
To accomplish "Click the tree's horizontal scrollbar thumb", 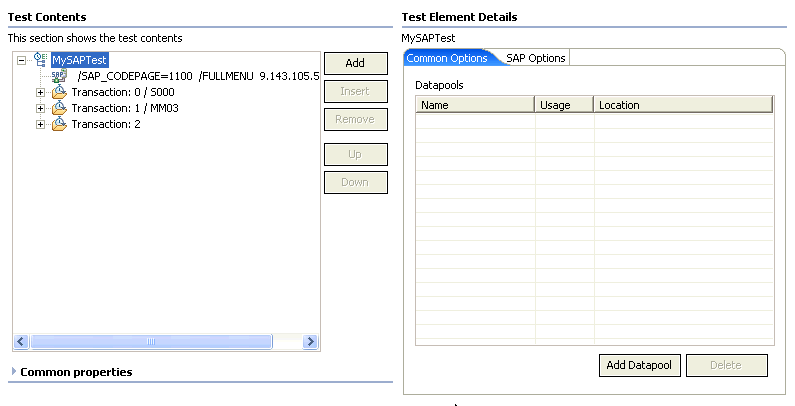I will 151,342.
